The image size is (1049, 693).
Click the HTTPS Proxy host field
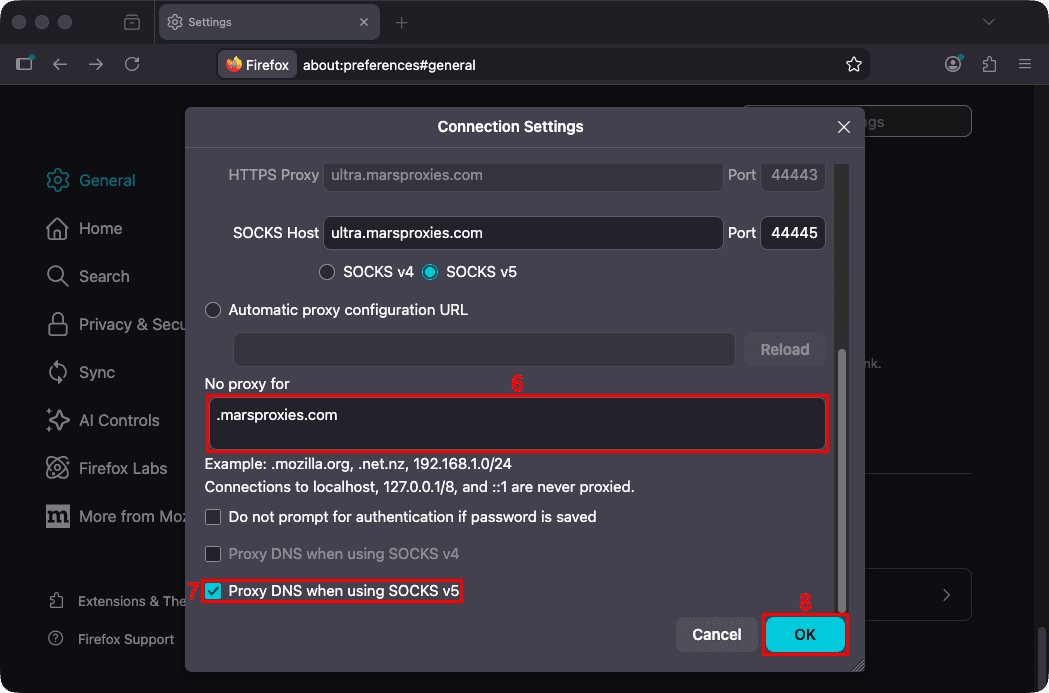pos(522,175)
